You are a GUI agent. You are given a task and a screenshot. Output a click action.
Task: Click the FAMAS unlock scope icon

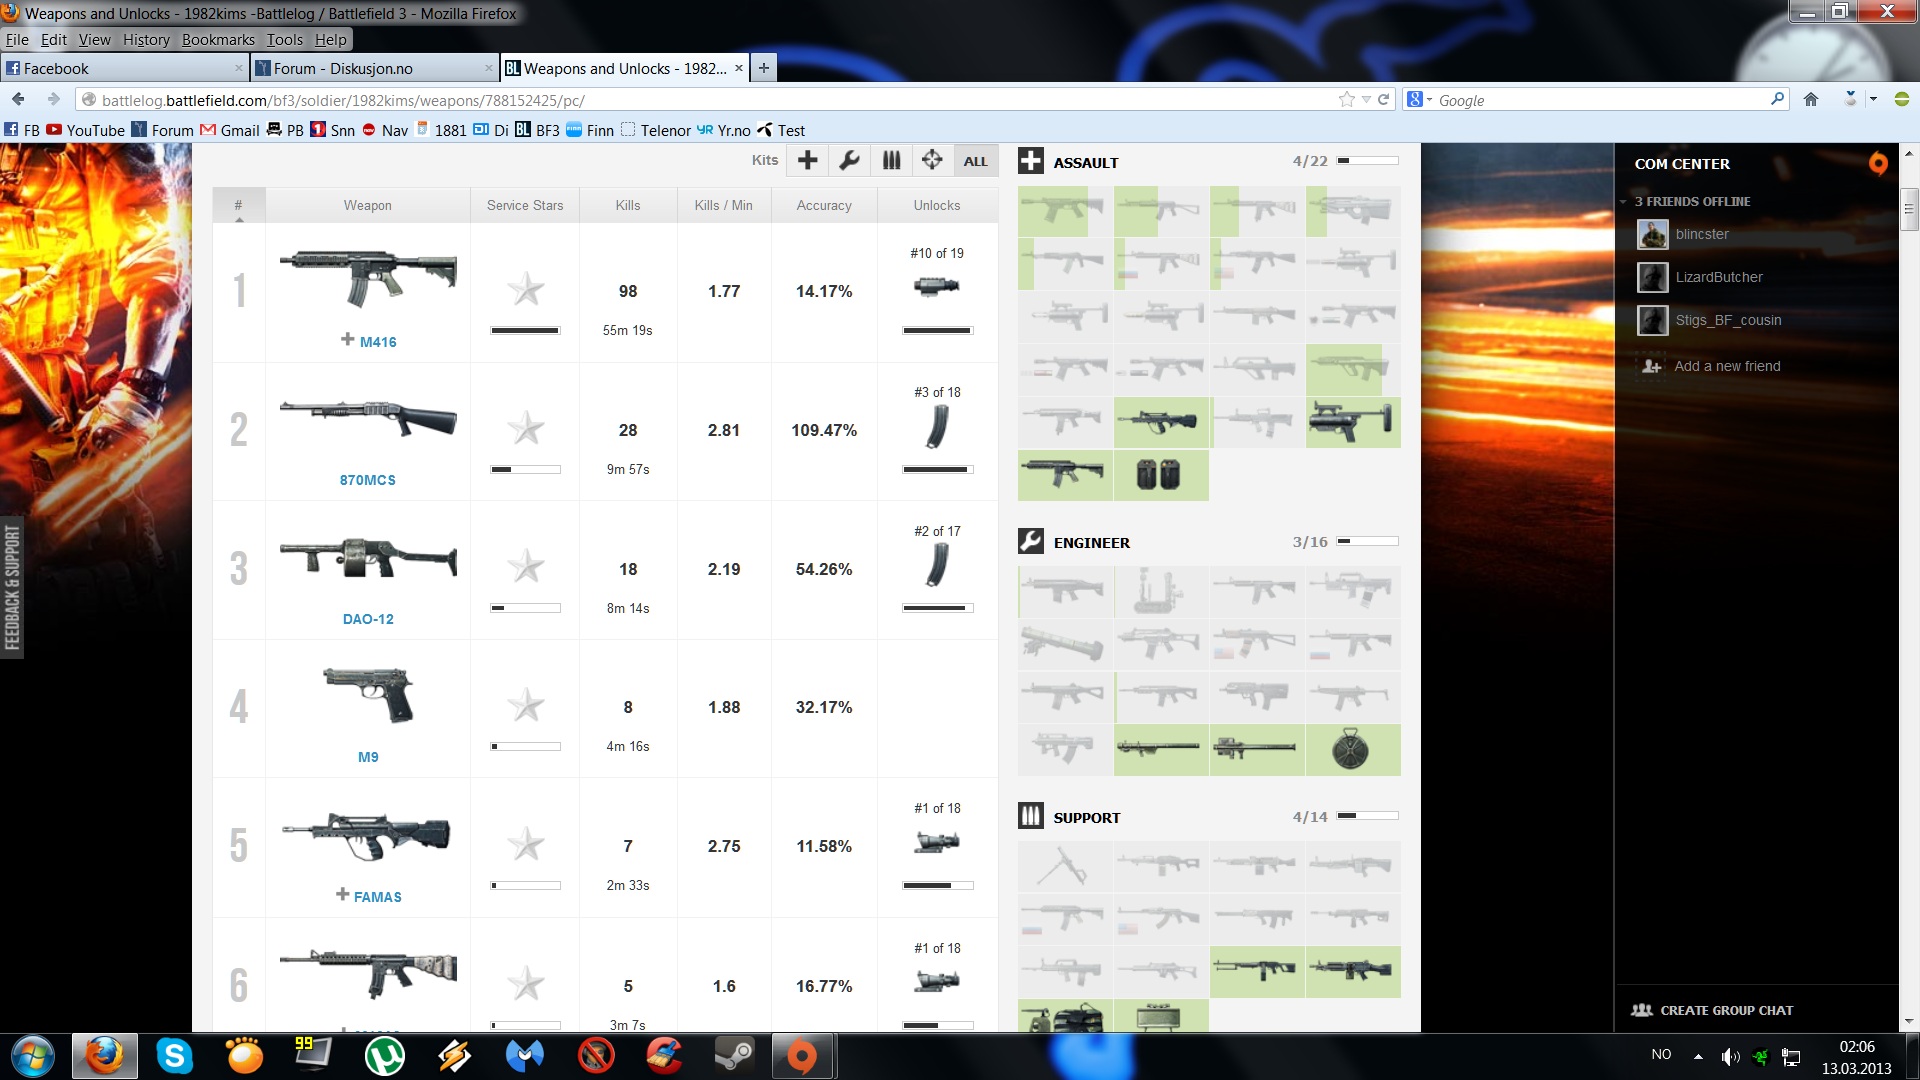tap(937, 843)
